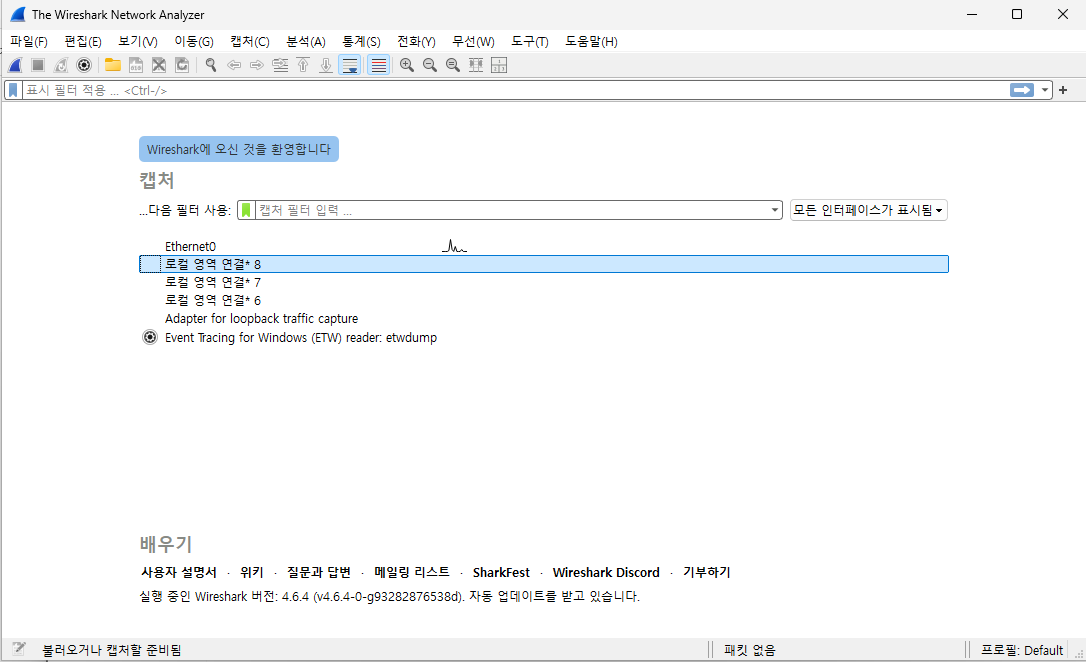This screenshot has height=662, width=1086.
Task: Open the 편집(E) menu
Action: [x=83, y=42]
